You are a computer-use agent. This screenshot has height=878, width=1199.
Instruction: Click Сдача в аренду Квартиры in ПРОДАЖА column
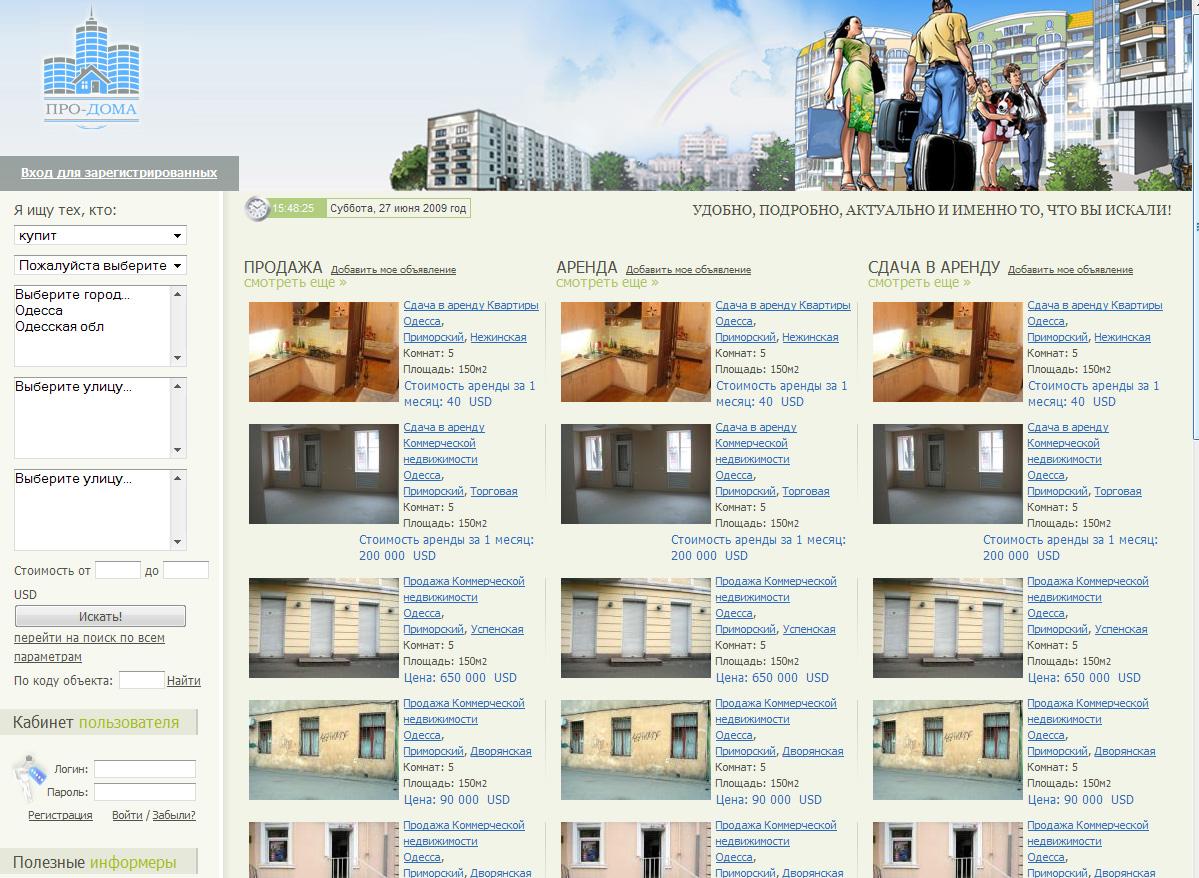pos(471,305)
